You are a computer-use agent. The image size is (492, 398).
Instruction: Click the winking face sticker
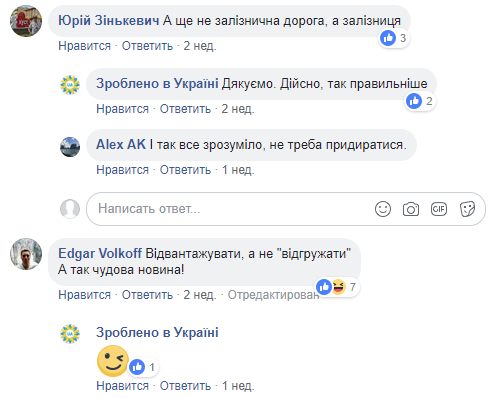click(x=113, y=361)
